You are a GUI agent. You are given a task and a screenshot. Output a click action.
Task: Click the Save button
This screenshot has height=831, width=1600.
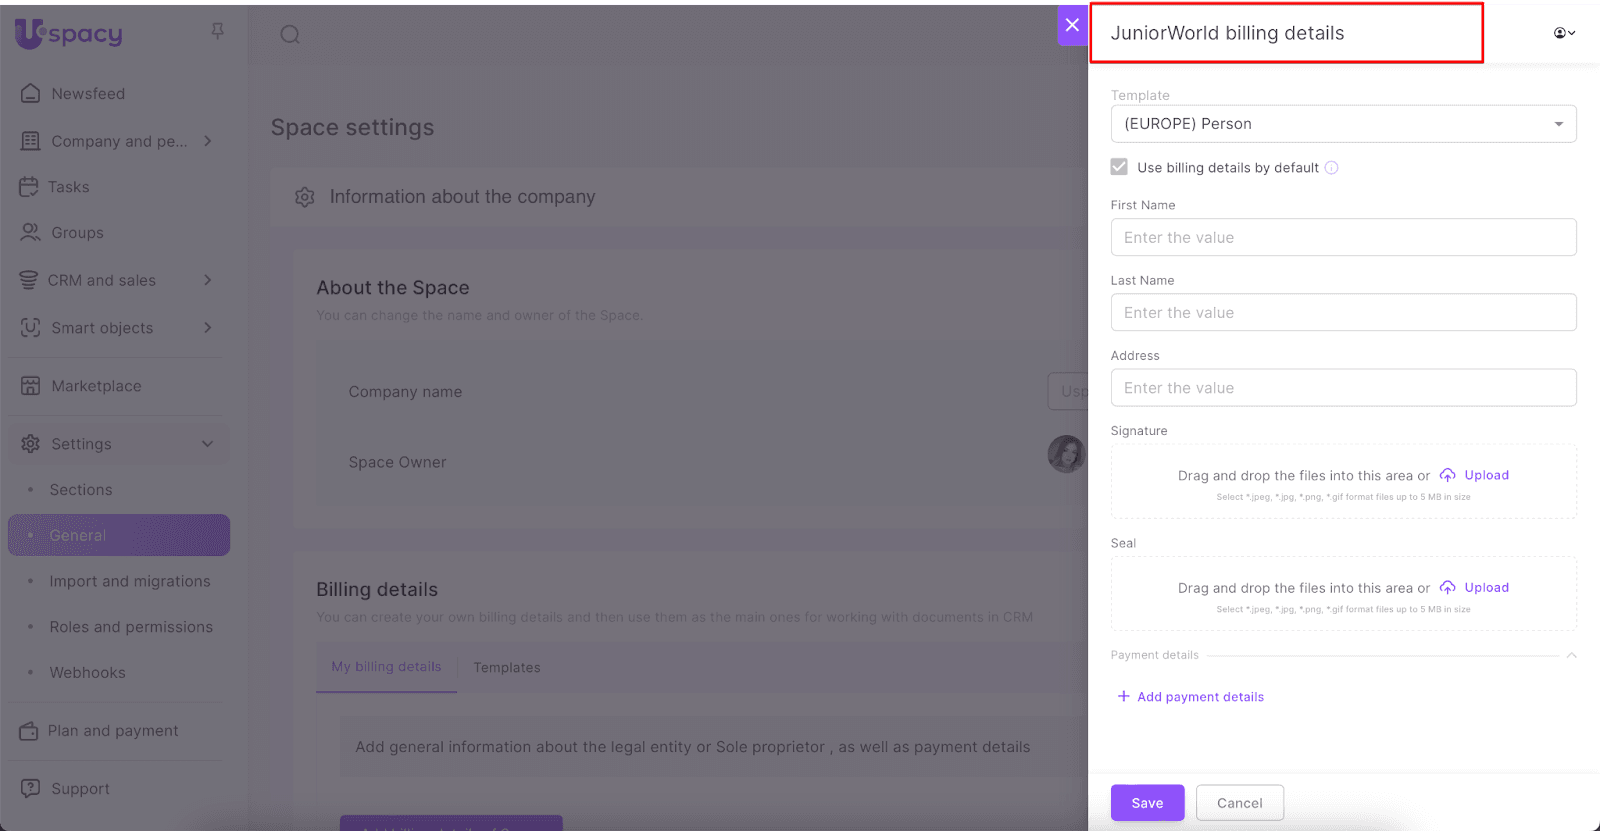[x=1147, y=803]
